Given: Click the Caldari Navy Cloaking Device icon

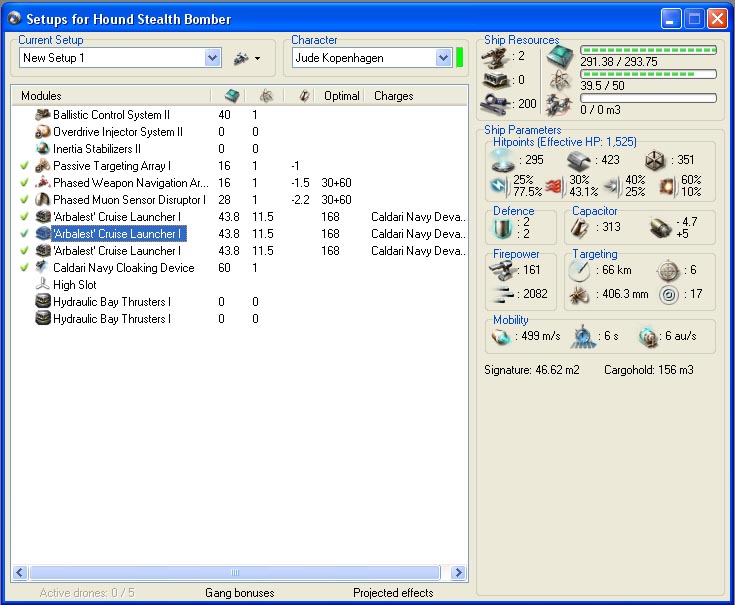Looking at the screenshot, I should (x=43, y=268).
